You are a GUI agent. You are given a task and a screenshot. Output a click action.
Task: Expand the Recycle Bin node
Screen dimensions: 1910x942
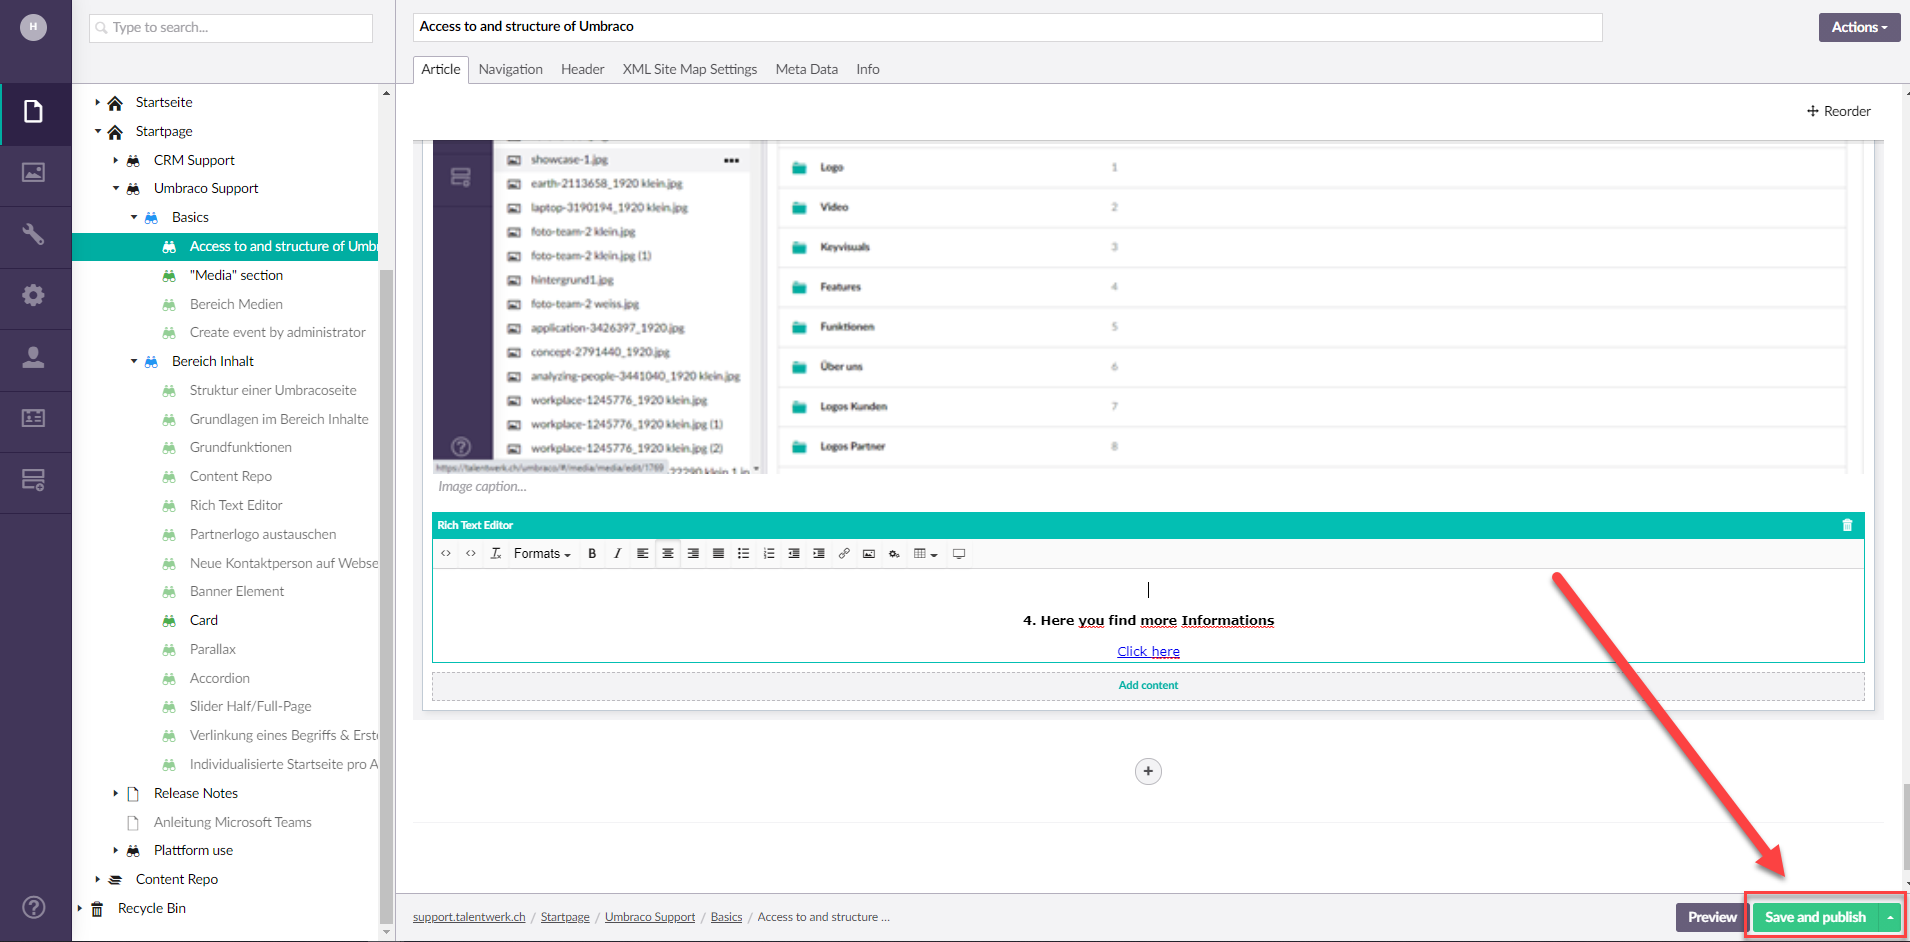tap(80, 908)
